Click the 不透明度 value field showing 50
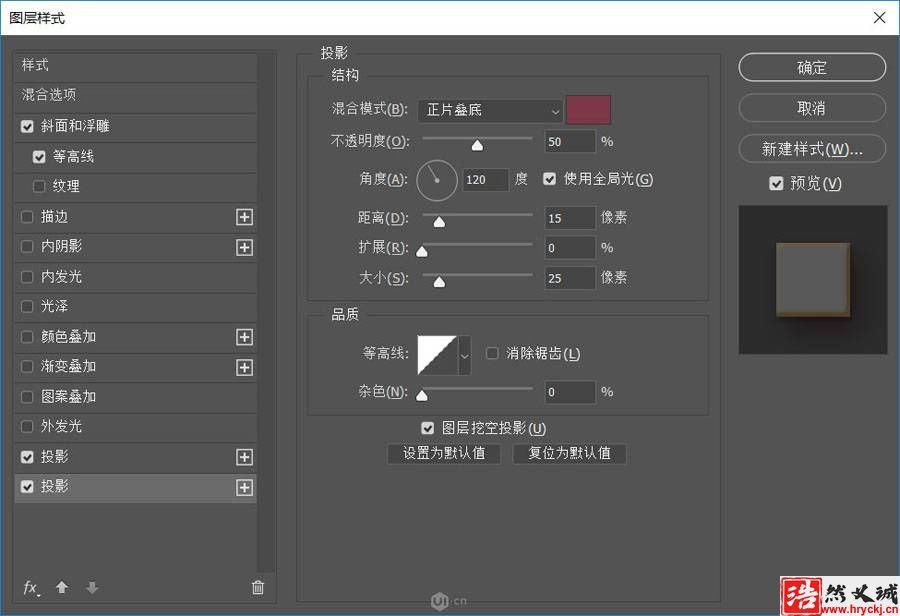The height and width of the screenshot is (616, 900). click(569, 142)
